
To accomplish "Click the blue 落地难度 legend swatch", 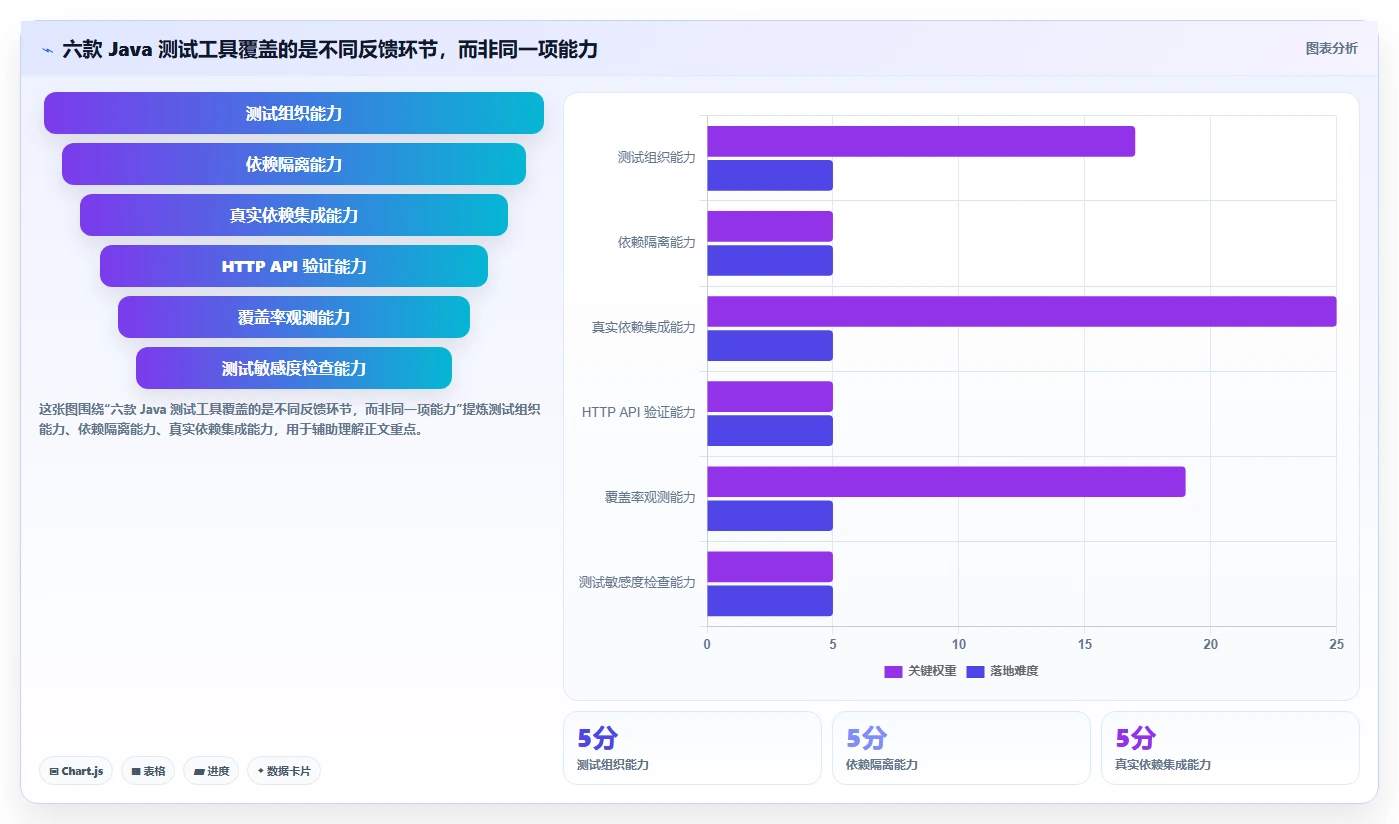I will pos(976,672).
